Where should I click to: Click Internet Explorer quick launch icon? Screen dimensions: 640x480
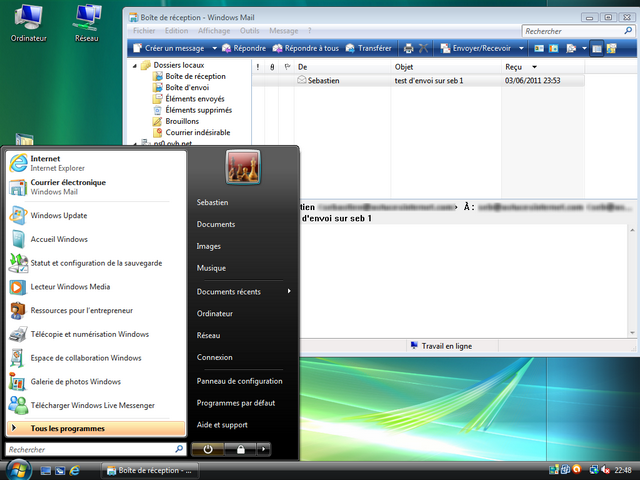coord(74,471)
